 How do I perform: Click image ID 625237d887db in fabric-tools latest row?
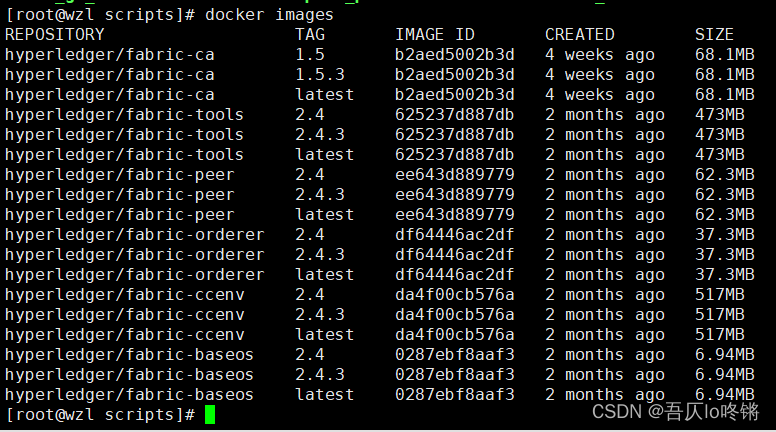coord(454,155)
